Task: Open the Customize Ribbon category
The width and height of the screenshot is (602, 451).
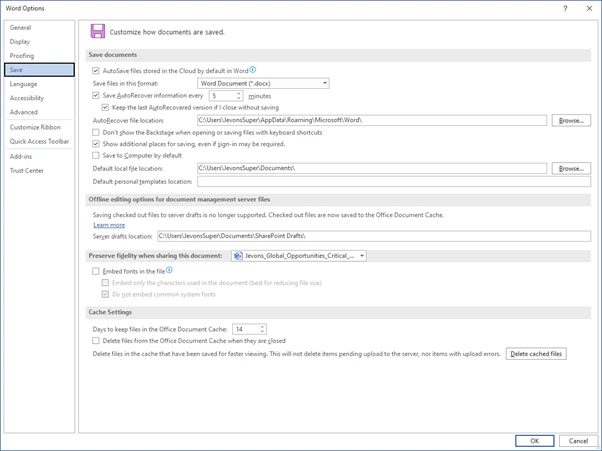Action: pyautogui.click(x=39, y=127)
